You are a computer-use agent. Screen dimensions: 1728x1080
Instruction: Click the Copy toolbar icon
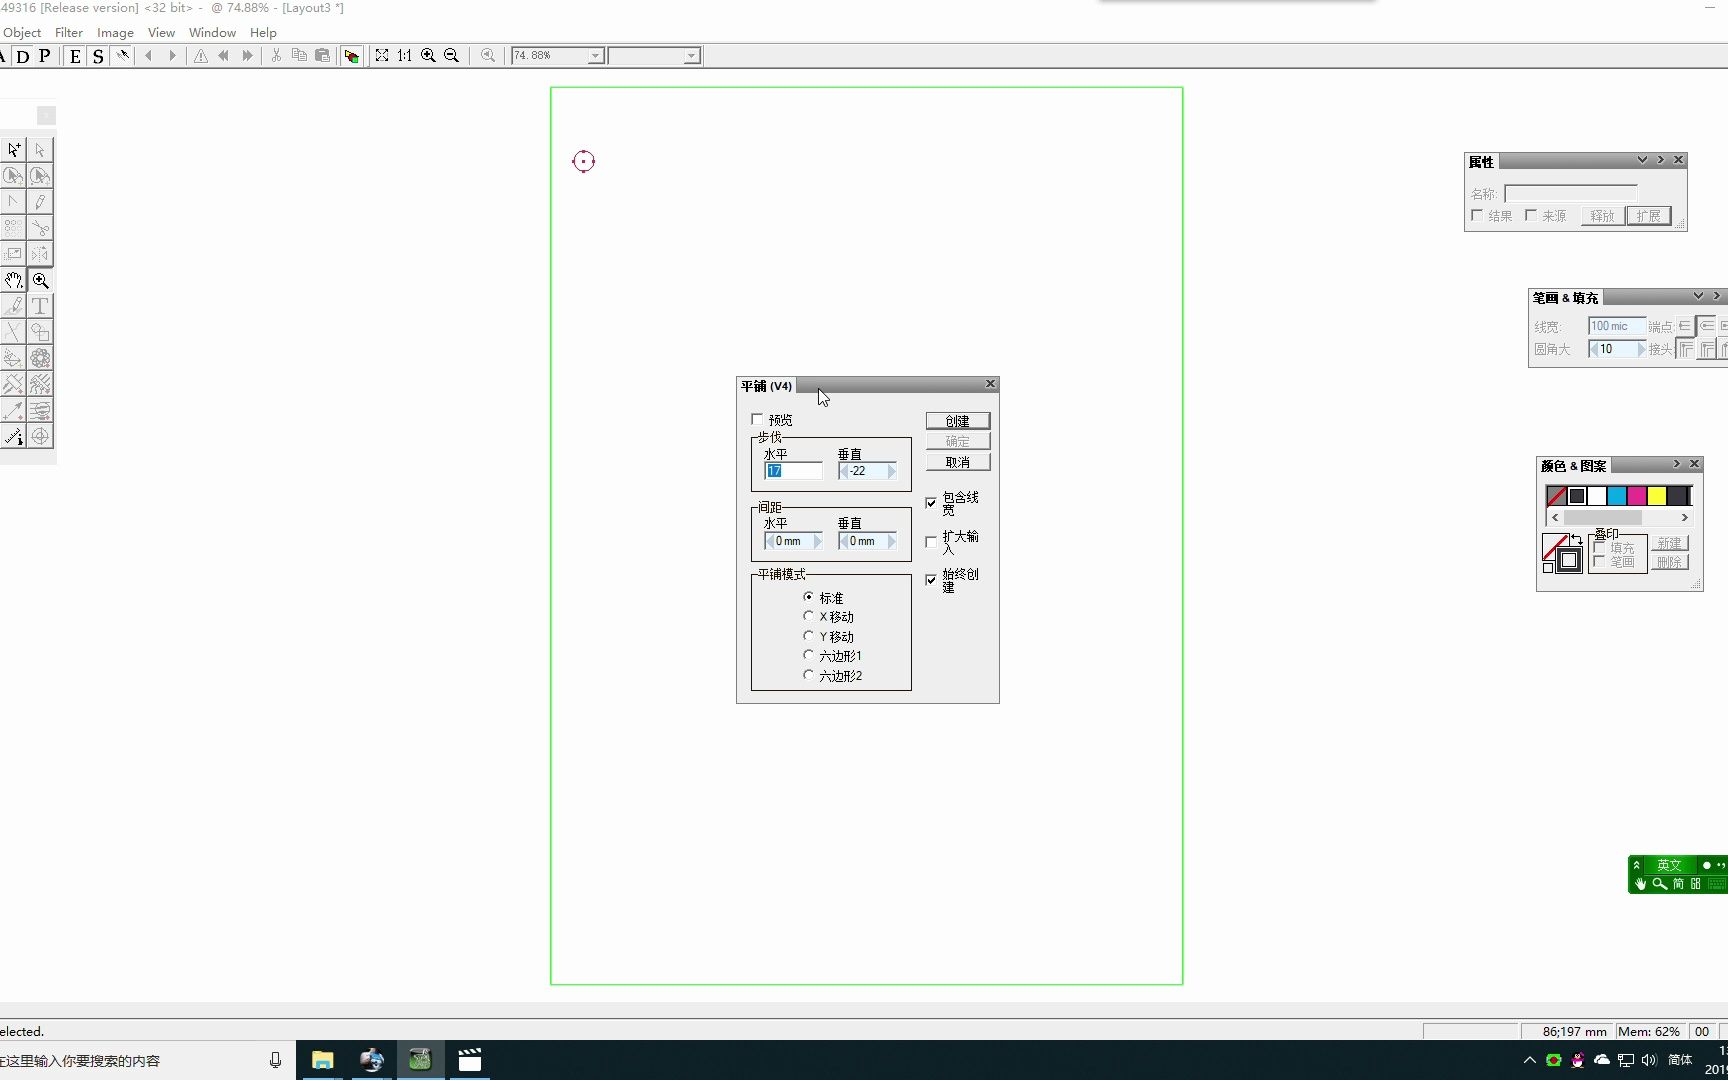[x=299, y=56]
